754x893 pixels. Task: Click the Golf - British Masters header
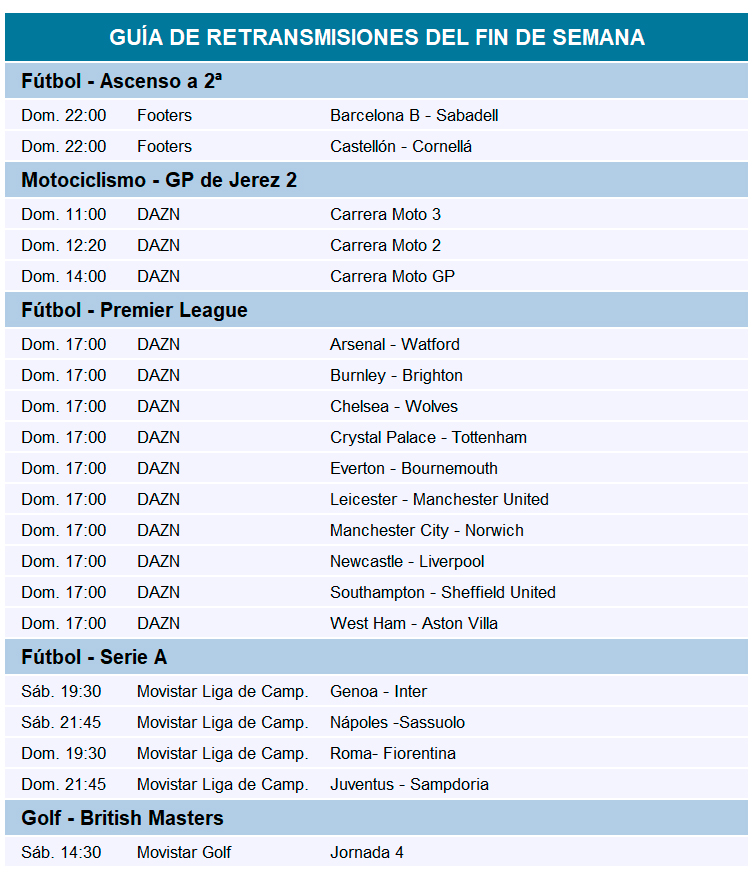122,819
